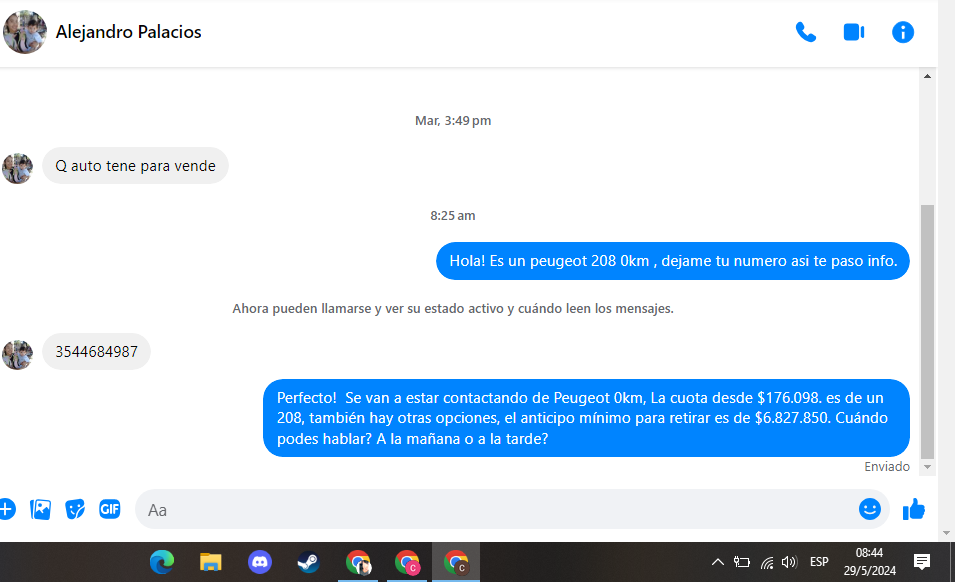This screenshot has width=955, height=582.
Task: Open the battery power tray icon
Action: pyautogui.click(x=742, y=562)
